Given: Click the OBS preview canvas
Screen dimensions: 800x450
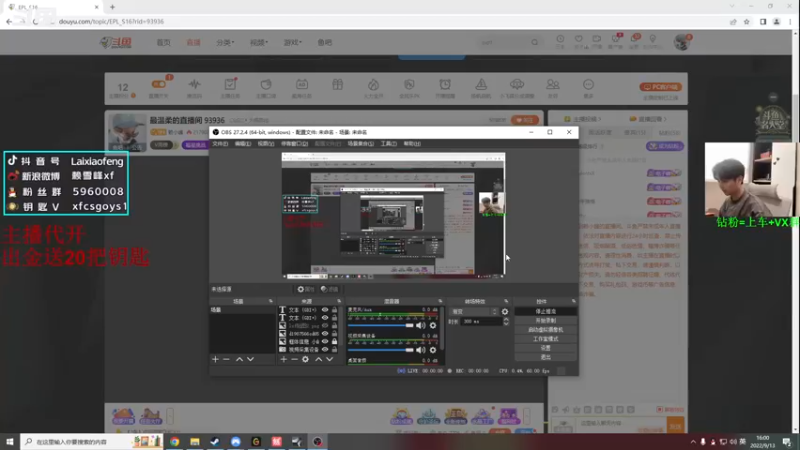Looking at the screenshot, I should click(x=393, y=215).
